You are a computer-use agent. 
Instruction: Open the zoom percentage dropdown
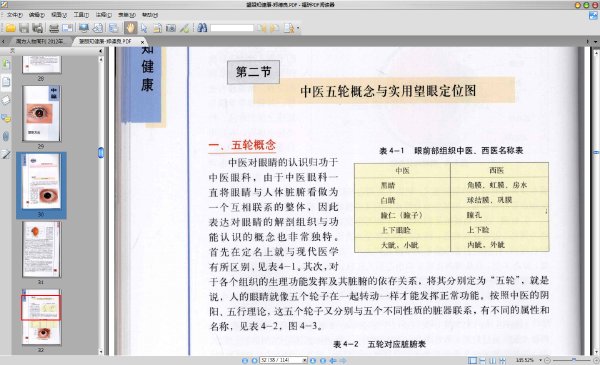pos(540,360)
